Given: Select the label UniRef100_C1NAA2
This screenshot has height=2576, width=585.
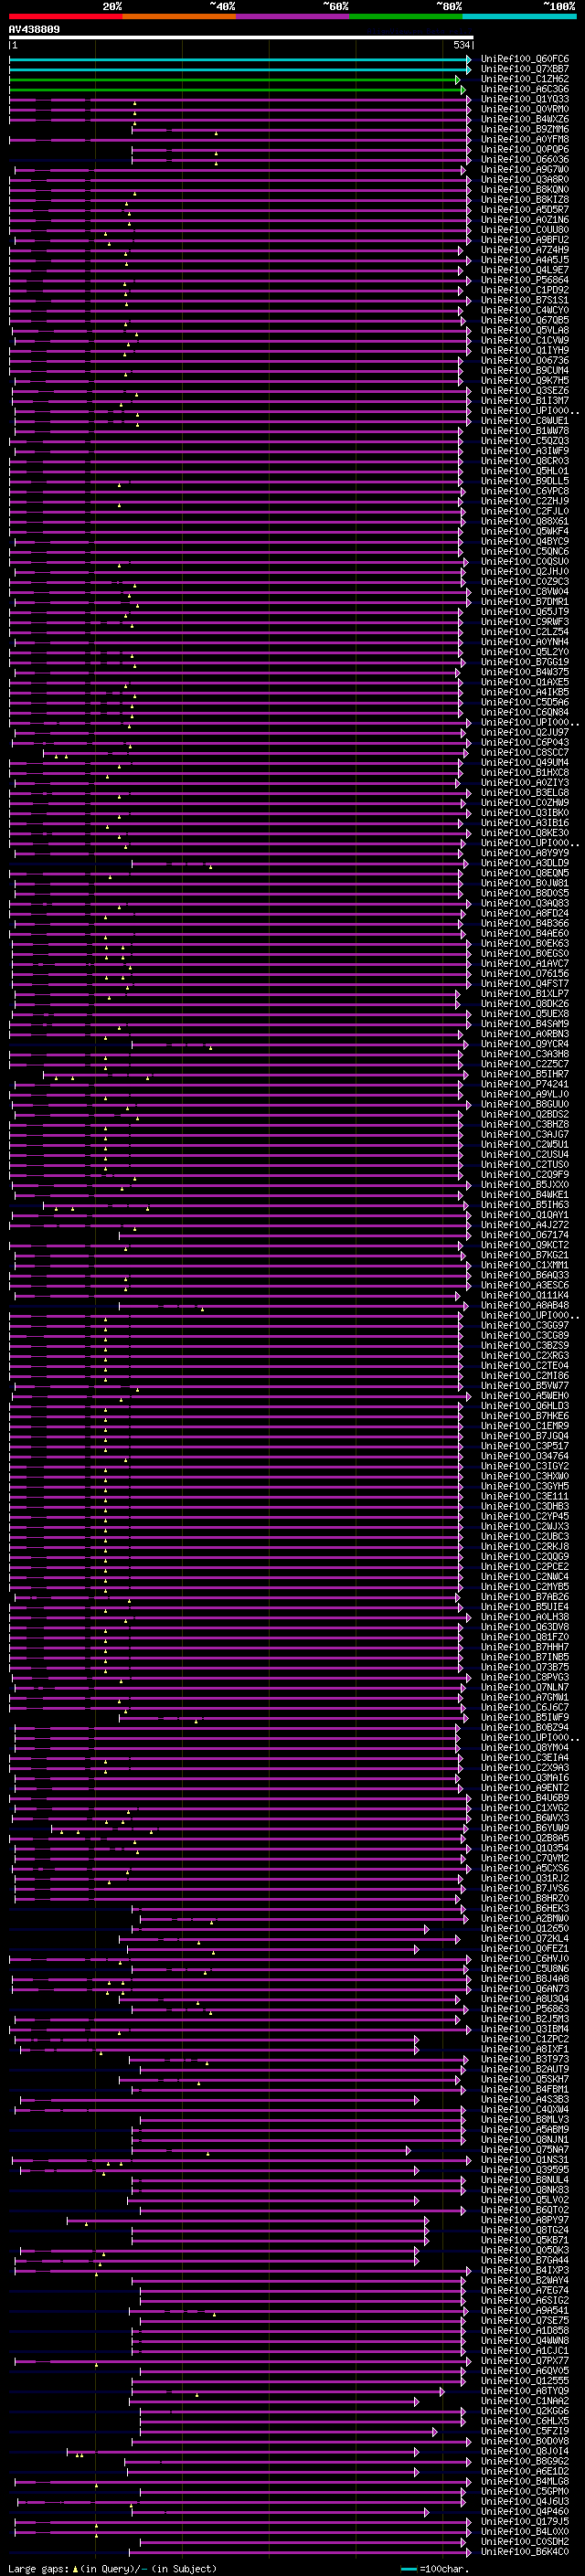Looking at the screenshot, I should pyautogui.click(x=525, y=2401).
